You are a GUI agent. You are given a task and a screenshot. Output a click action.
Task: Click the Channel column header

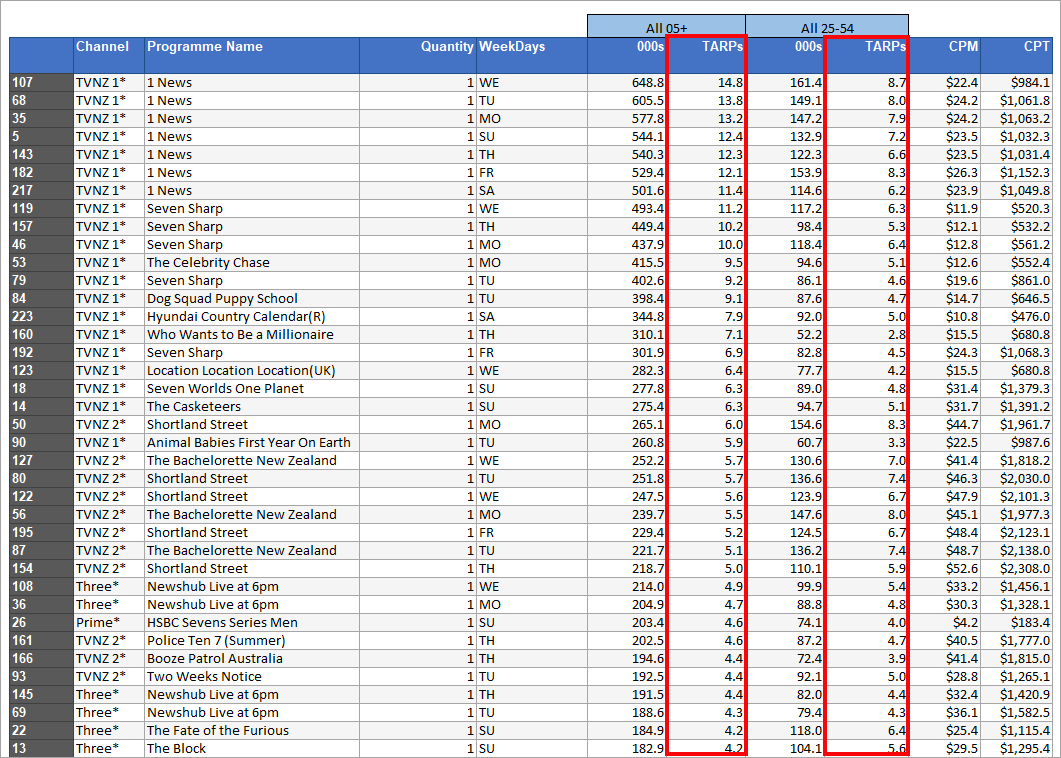pyautogui.click(x=108, y=55)
